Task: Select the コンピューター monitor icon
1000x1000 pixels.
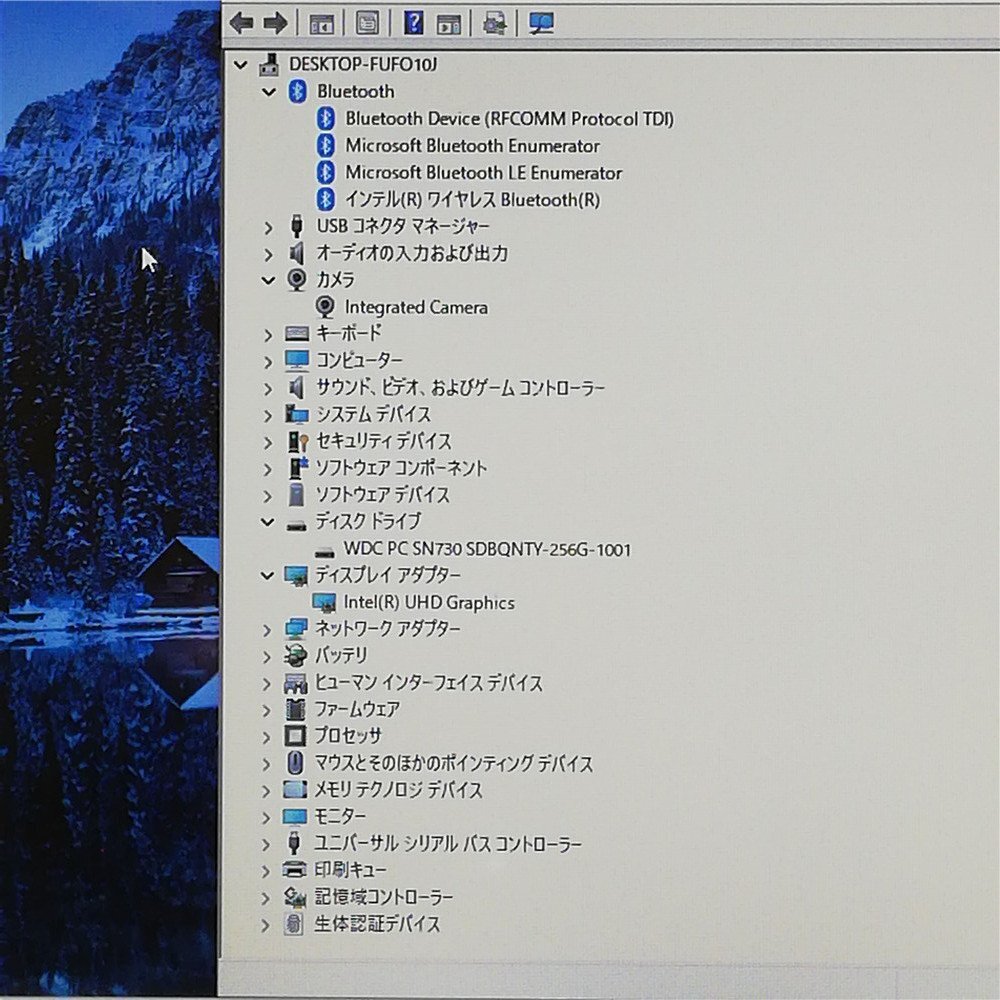Action: pos(297,360)
